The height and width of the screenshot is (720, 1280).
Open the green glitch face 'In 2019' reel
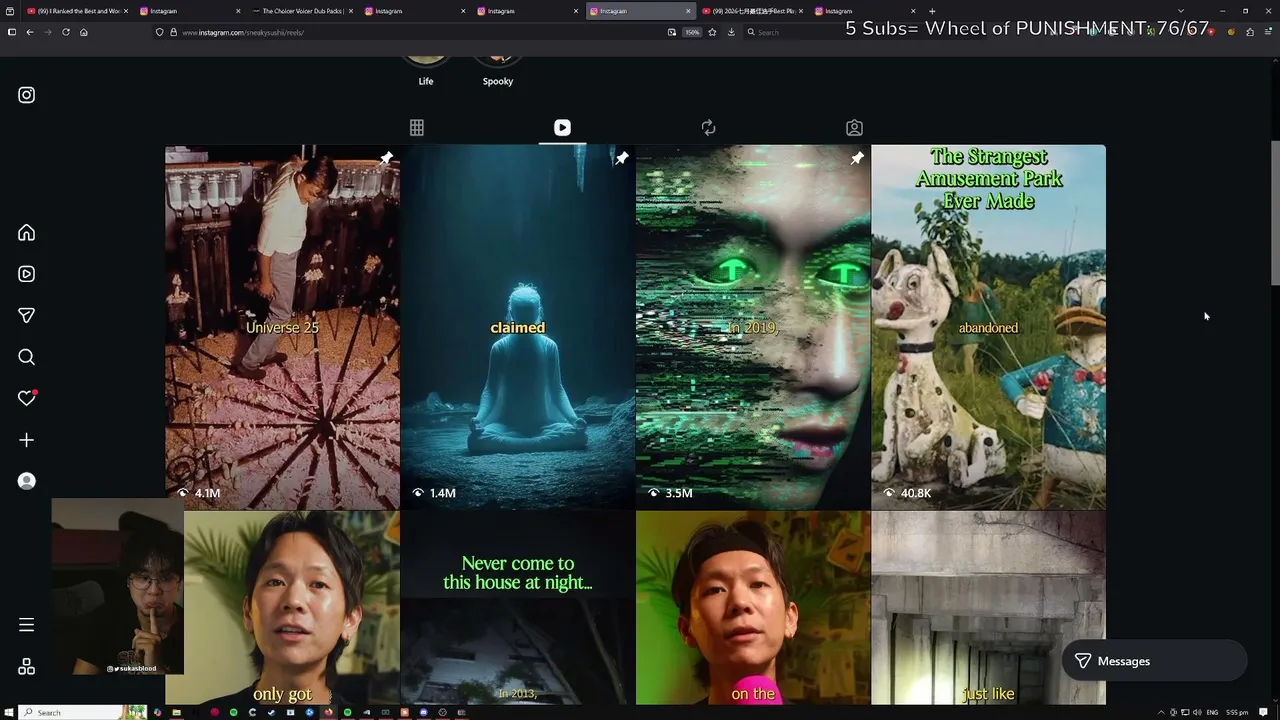(753, 327)
